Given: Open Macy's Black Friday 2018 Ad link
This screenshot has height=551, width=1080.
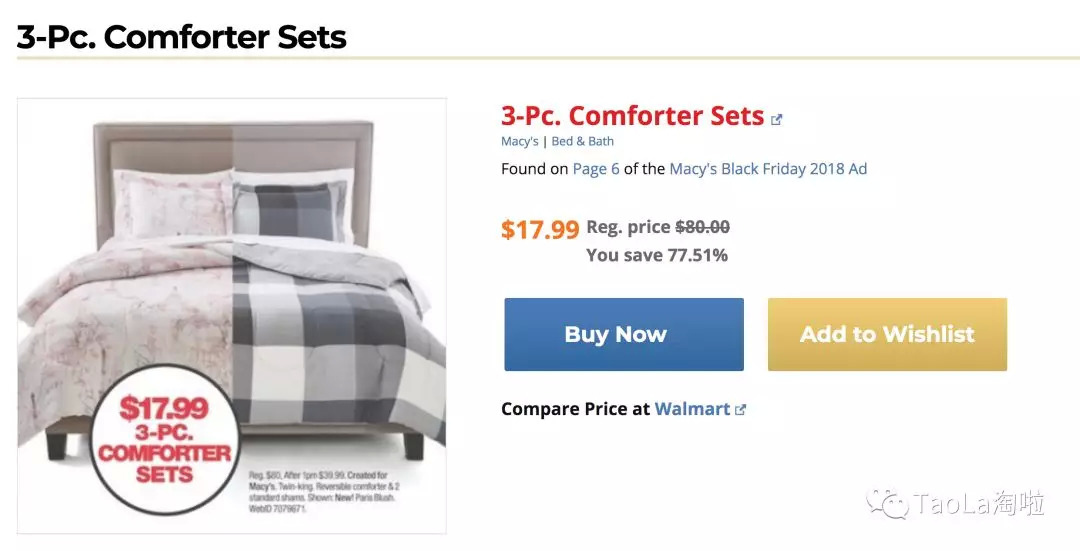Looking at the screenshot, I should 768,169.
